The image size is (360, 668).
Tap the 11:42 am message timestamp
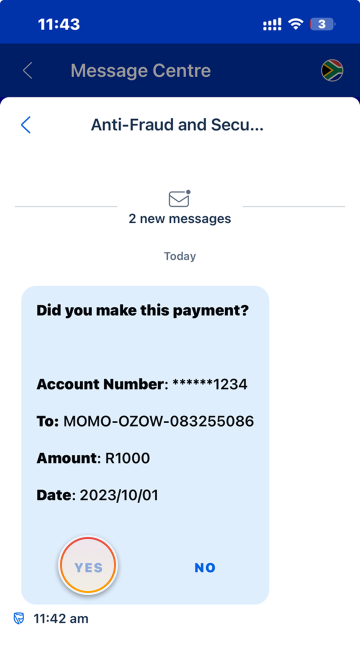click(61, 619)
